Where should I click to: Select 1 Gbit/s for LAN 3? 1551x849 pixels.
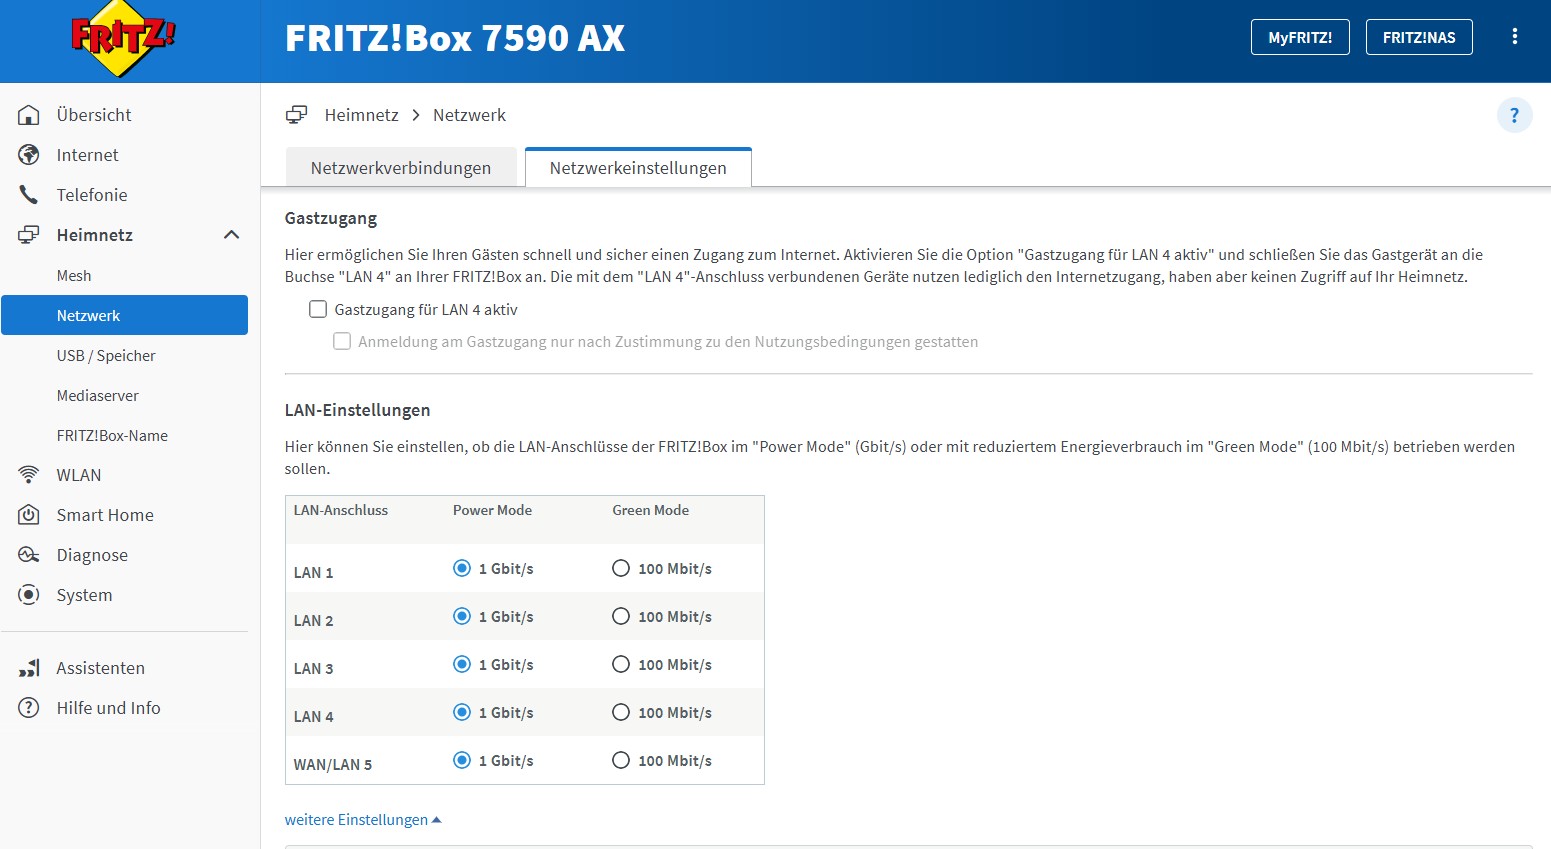[x=462, y=664]
